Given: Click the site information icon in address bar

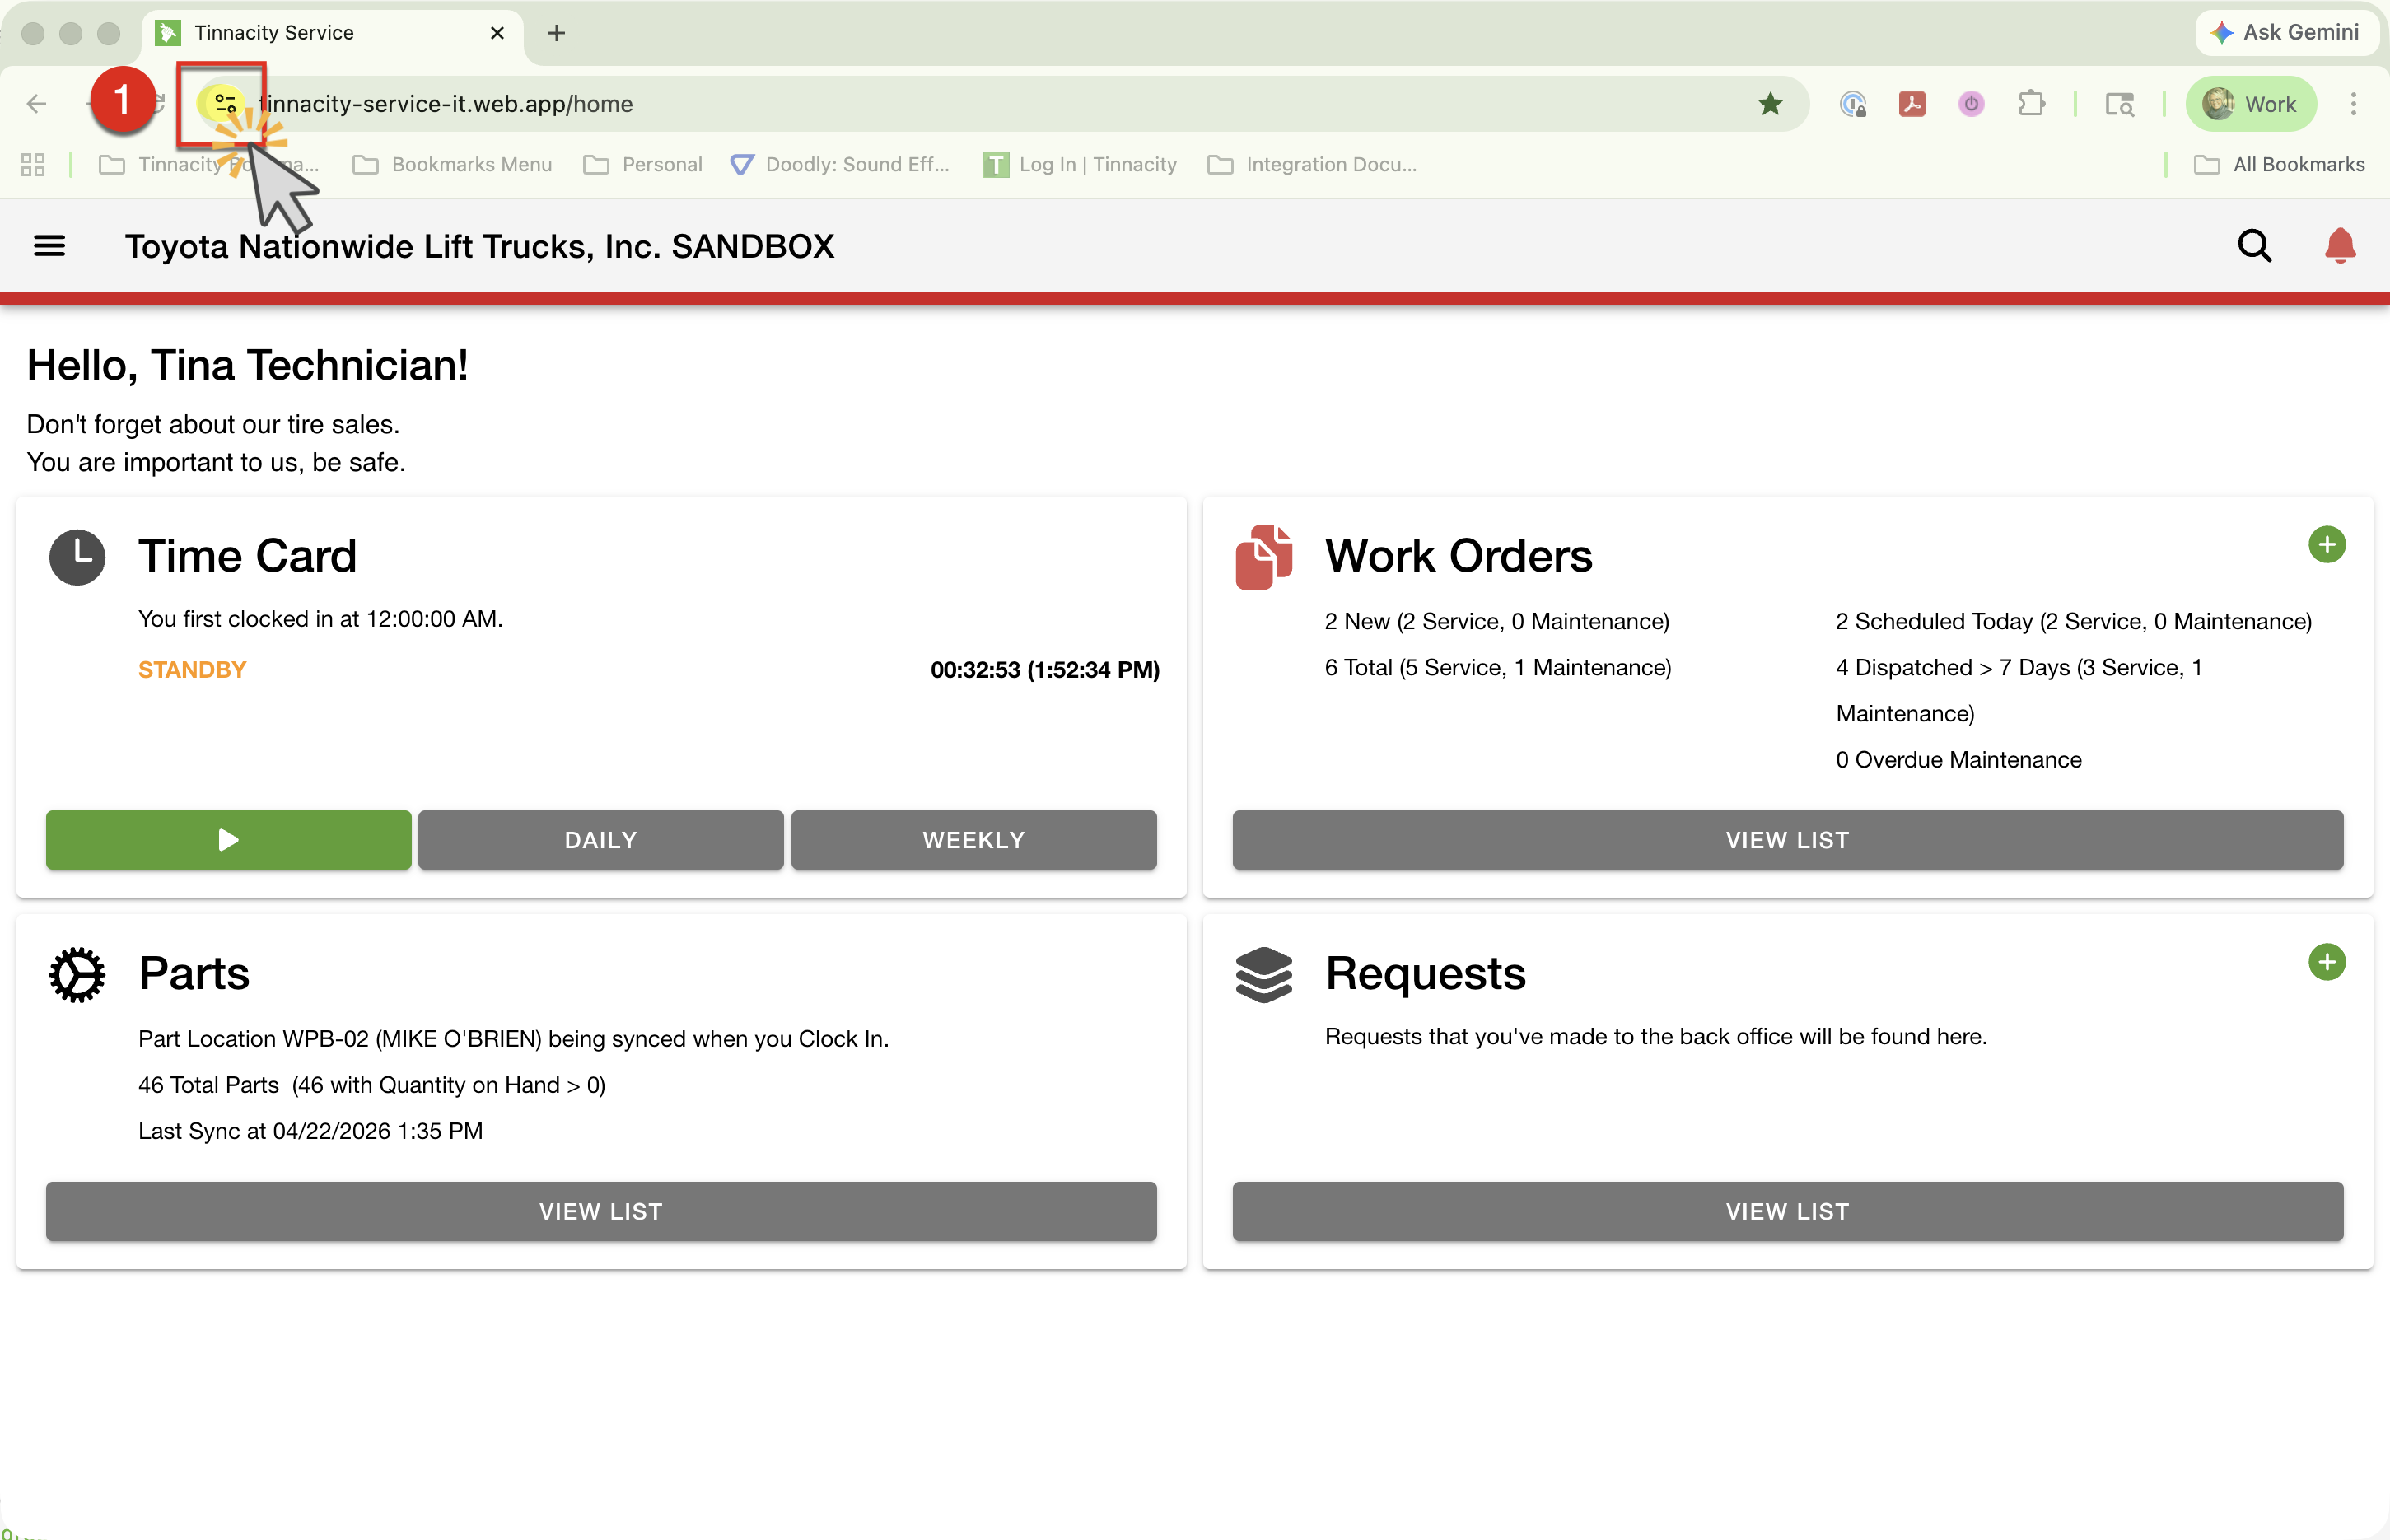Looking at the screenshot, I should [224, 104].
